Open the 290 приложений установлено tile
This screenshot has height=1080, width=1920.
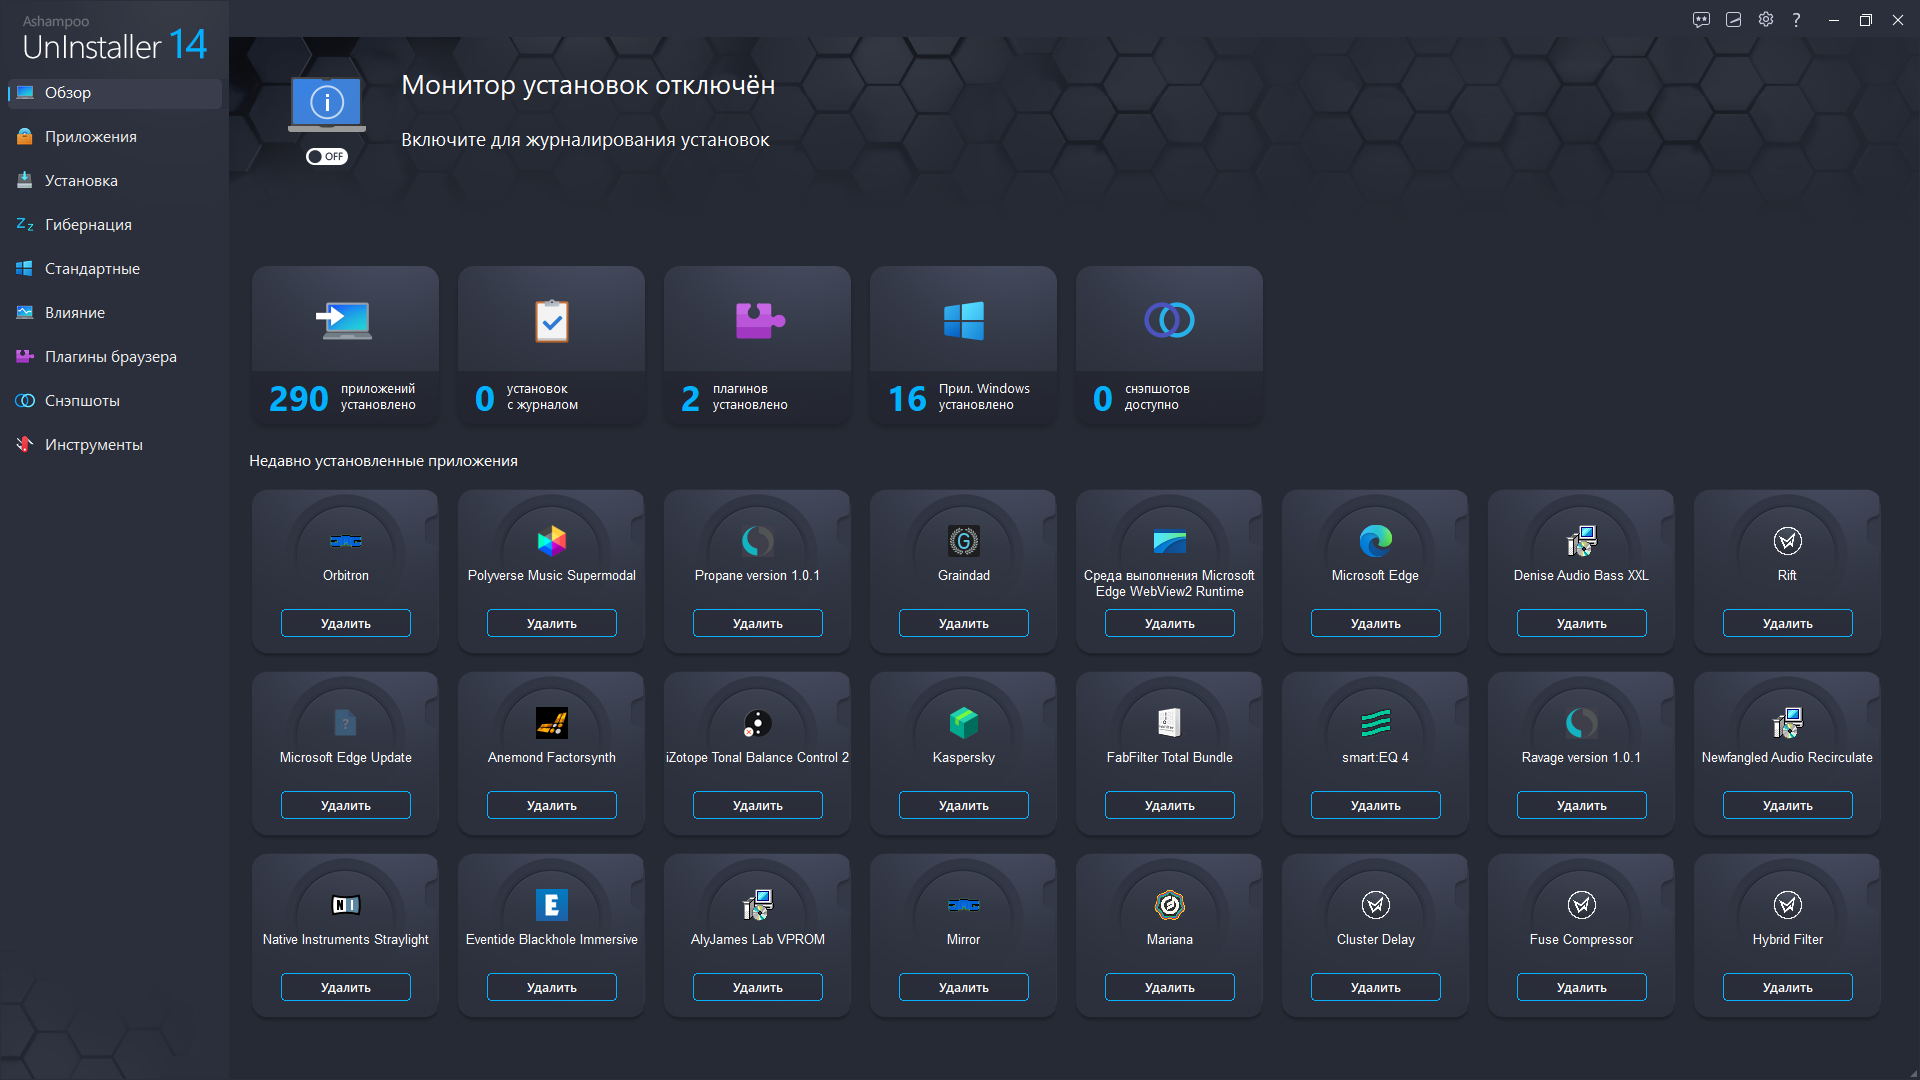click(x=344, y=345)
